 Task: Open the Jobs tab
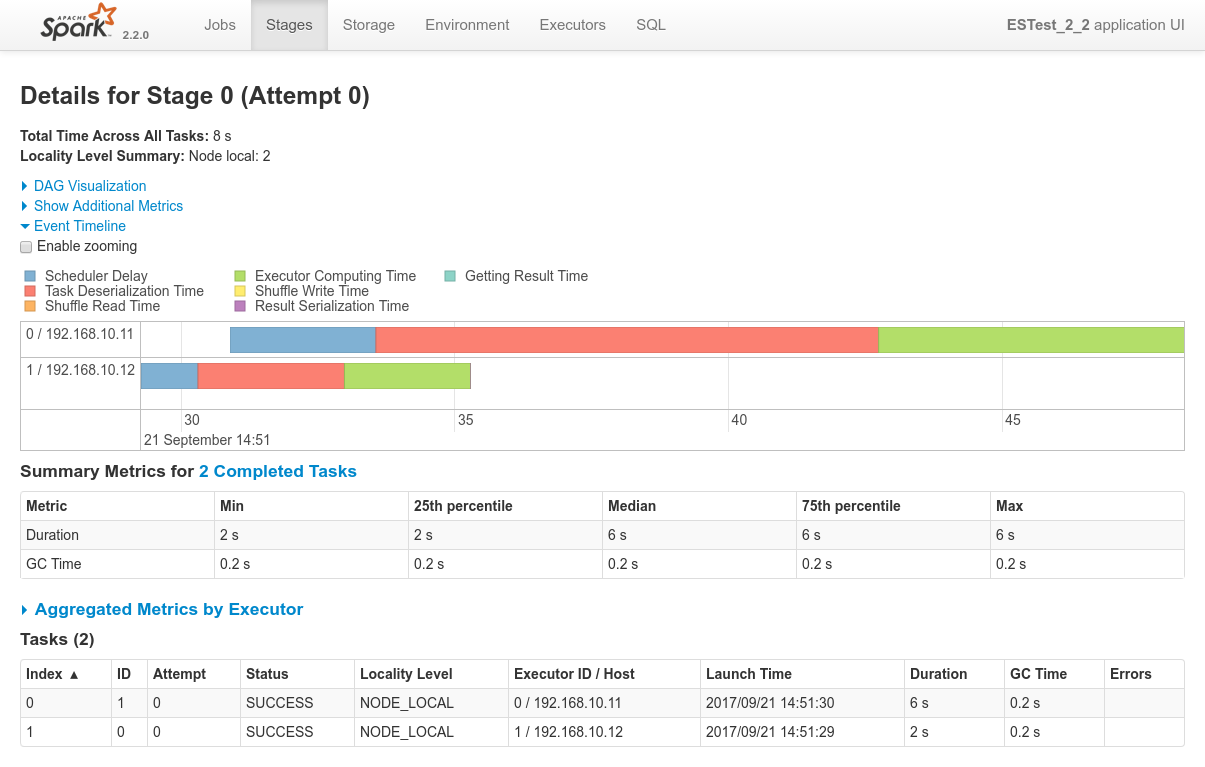coord(220,25)
